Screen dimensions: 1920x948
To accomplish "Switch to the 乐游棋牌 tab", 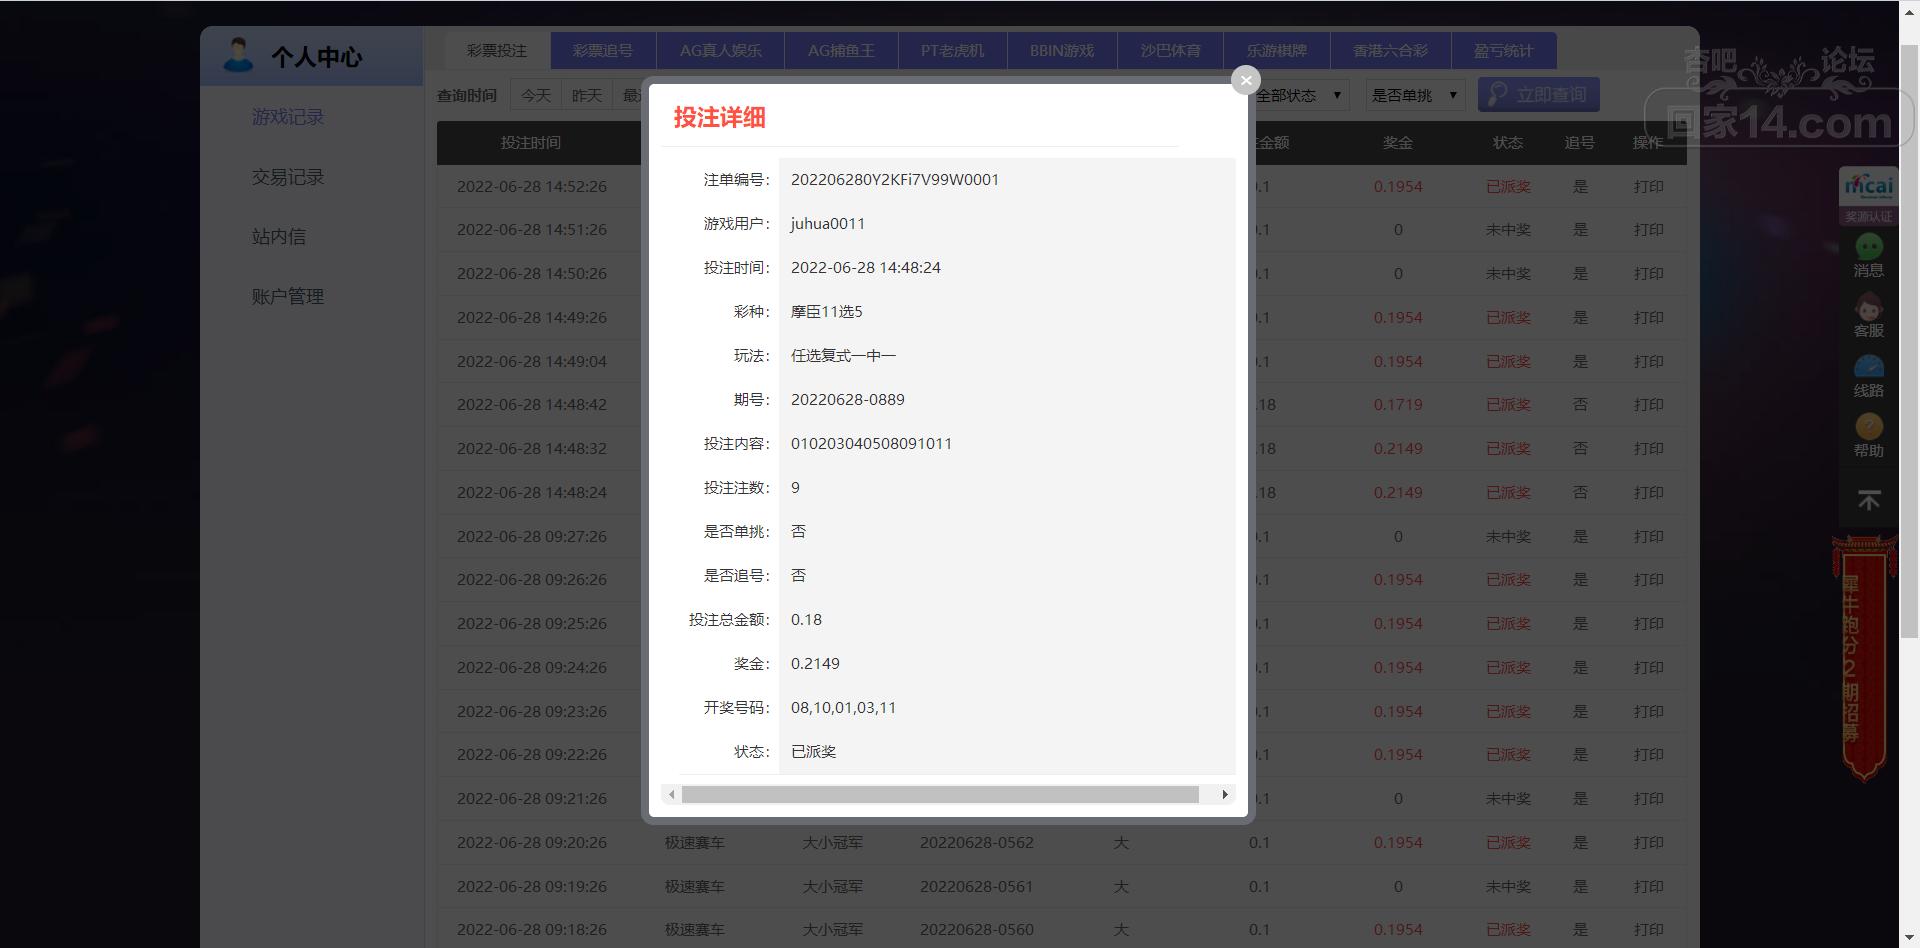I will tap(1276, 50).
